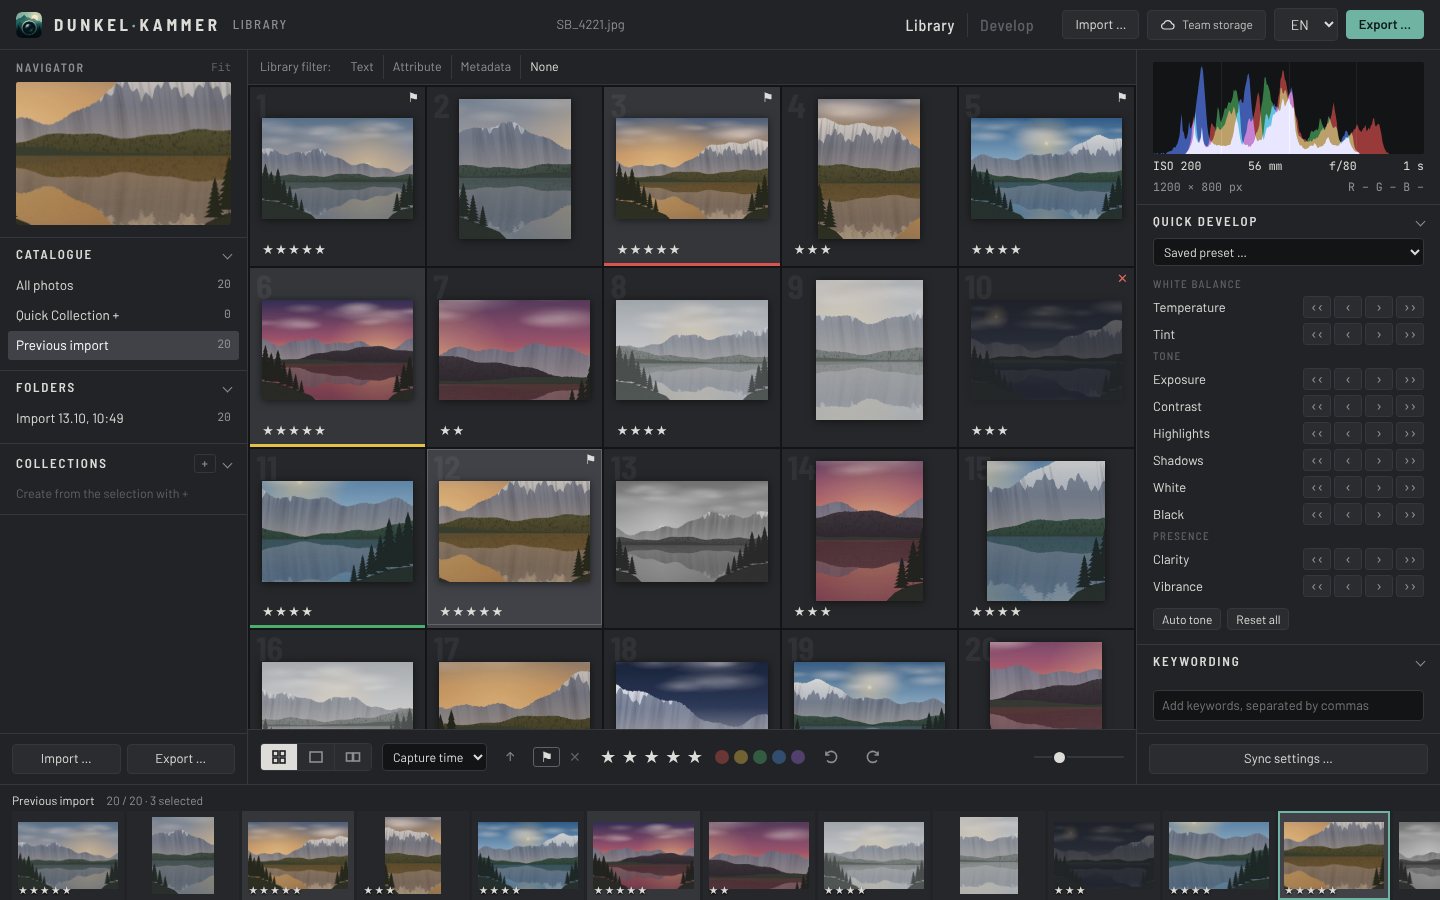
Task: Select the Text library filter
Action: [362, 67]
